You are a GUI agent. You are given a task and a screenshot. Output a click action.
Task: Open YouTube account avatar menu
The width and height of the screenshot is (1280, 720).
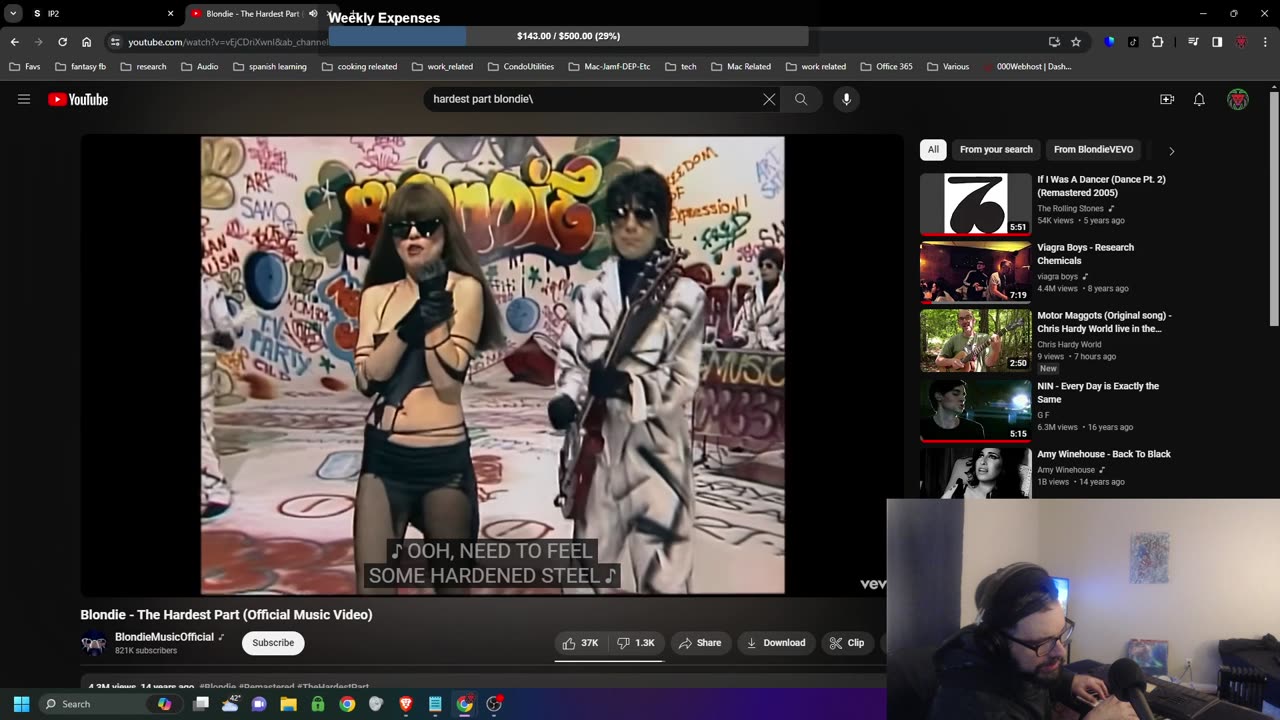point(1238,99)
